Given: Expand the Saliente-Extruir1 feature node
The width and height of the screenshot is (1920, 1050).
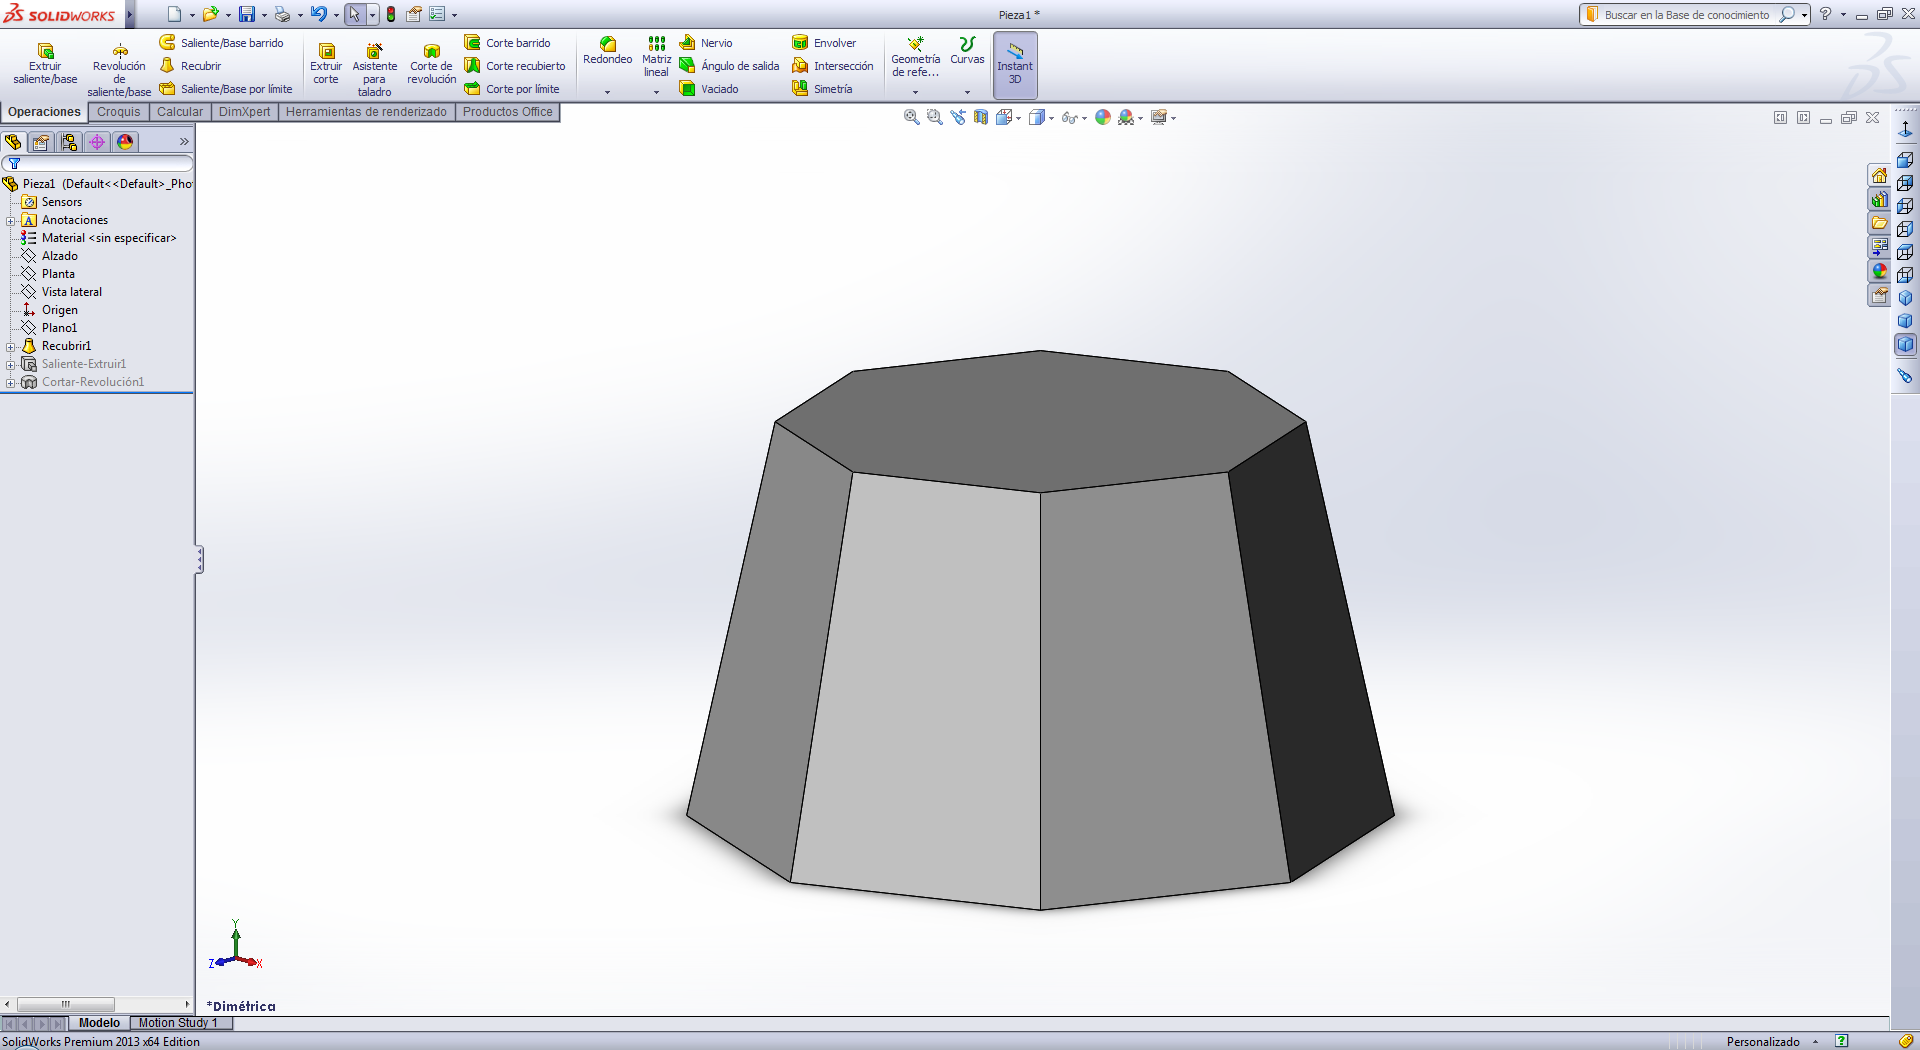Looking at the screenshot, I should coord(10,365).
